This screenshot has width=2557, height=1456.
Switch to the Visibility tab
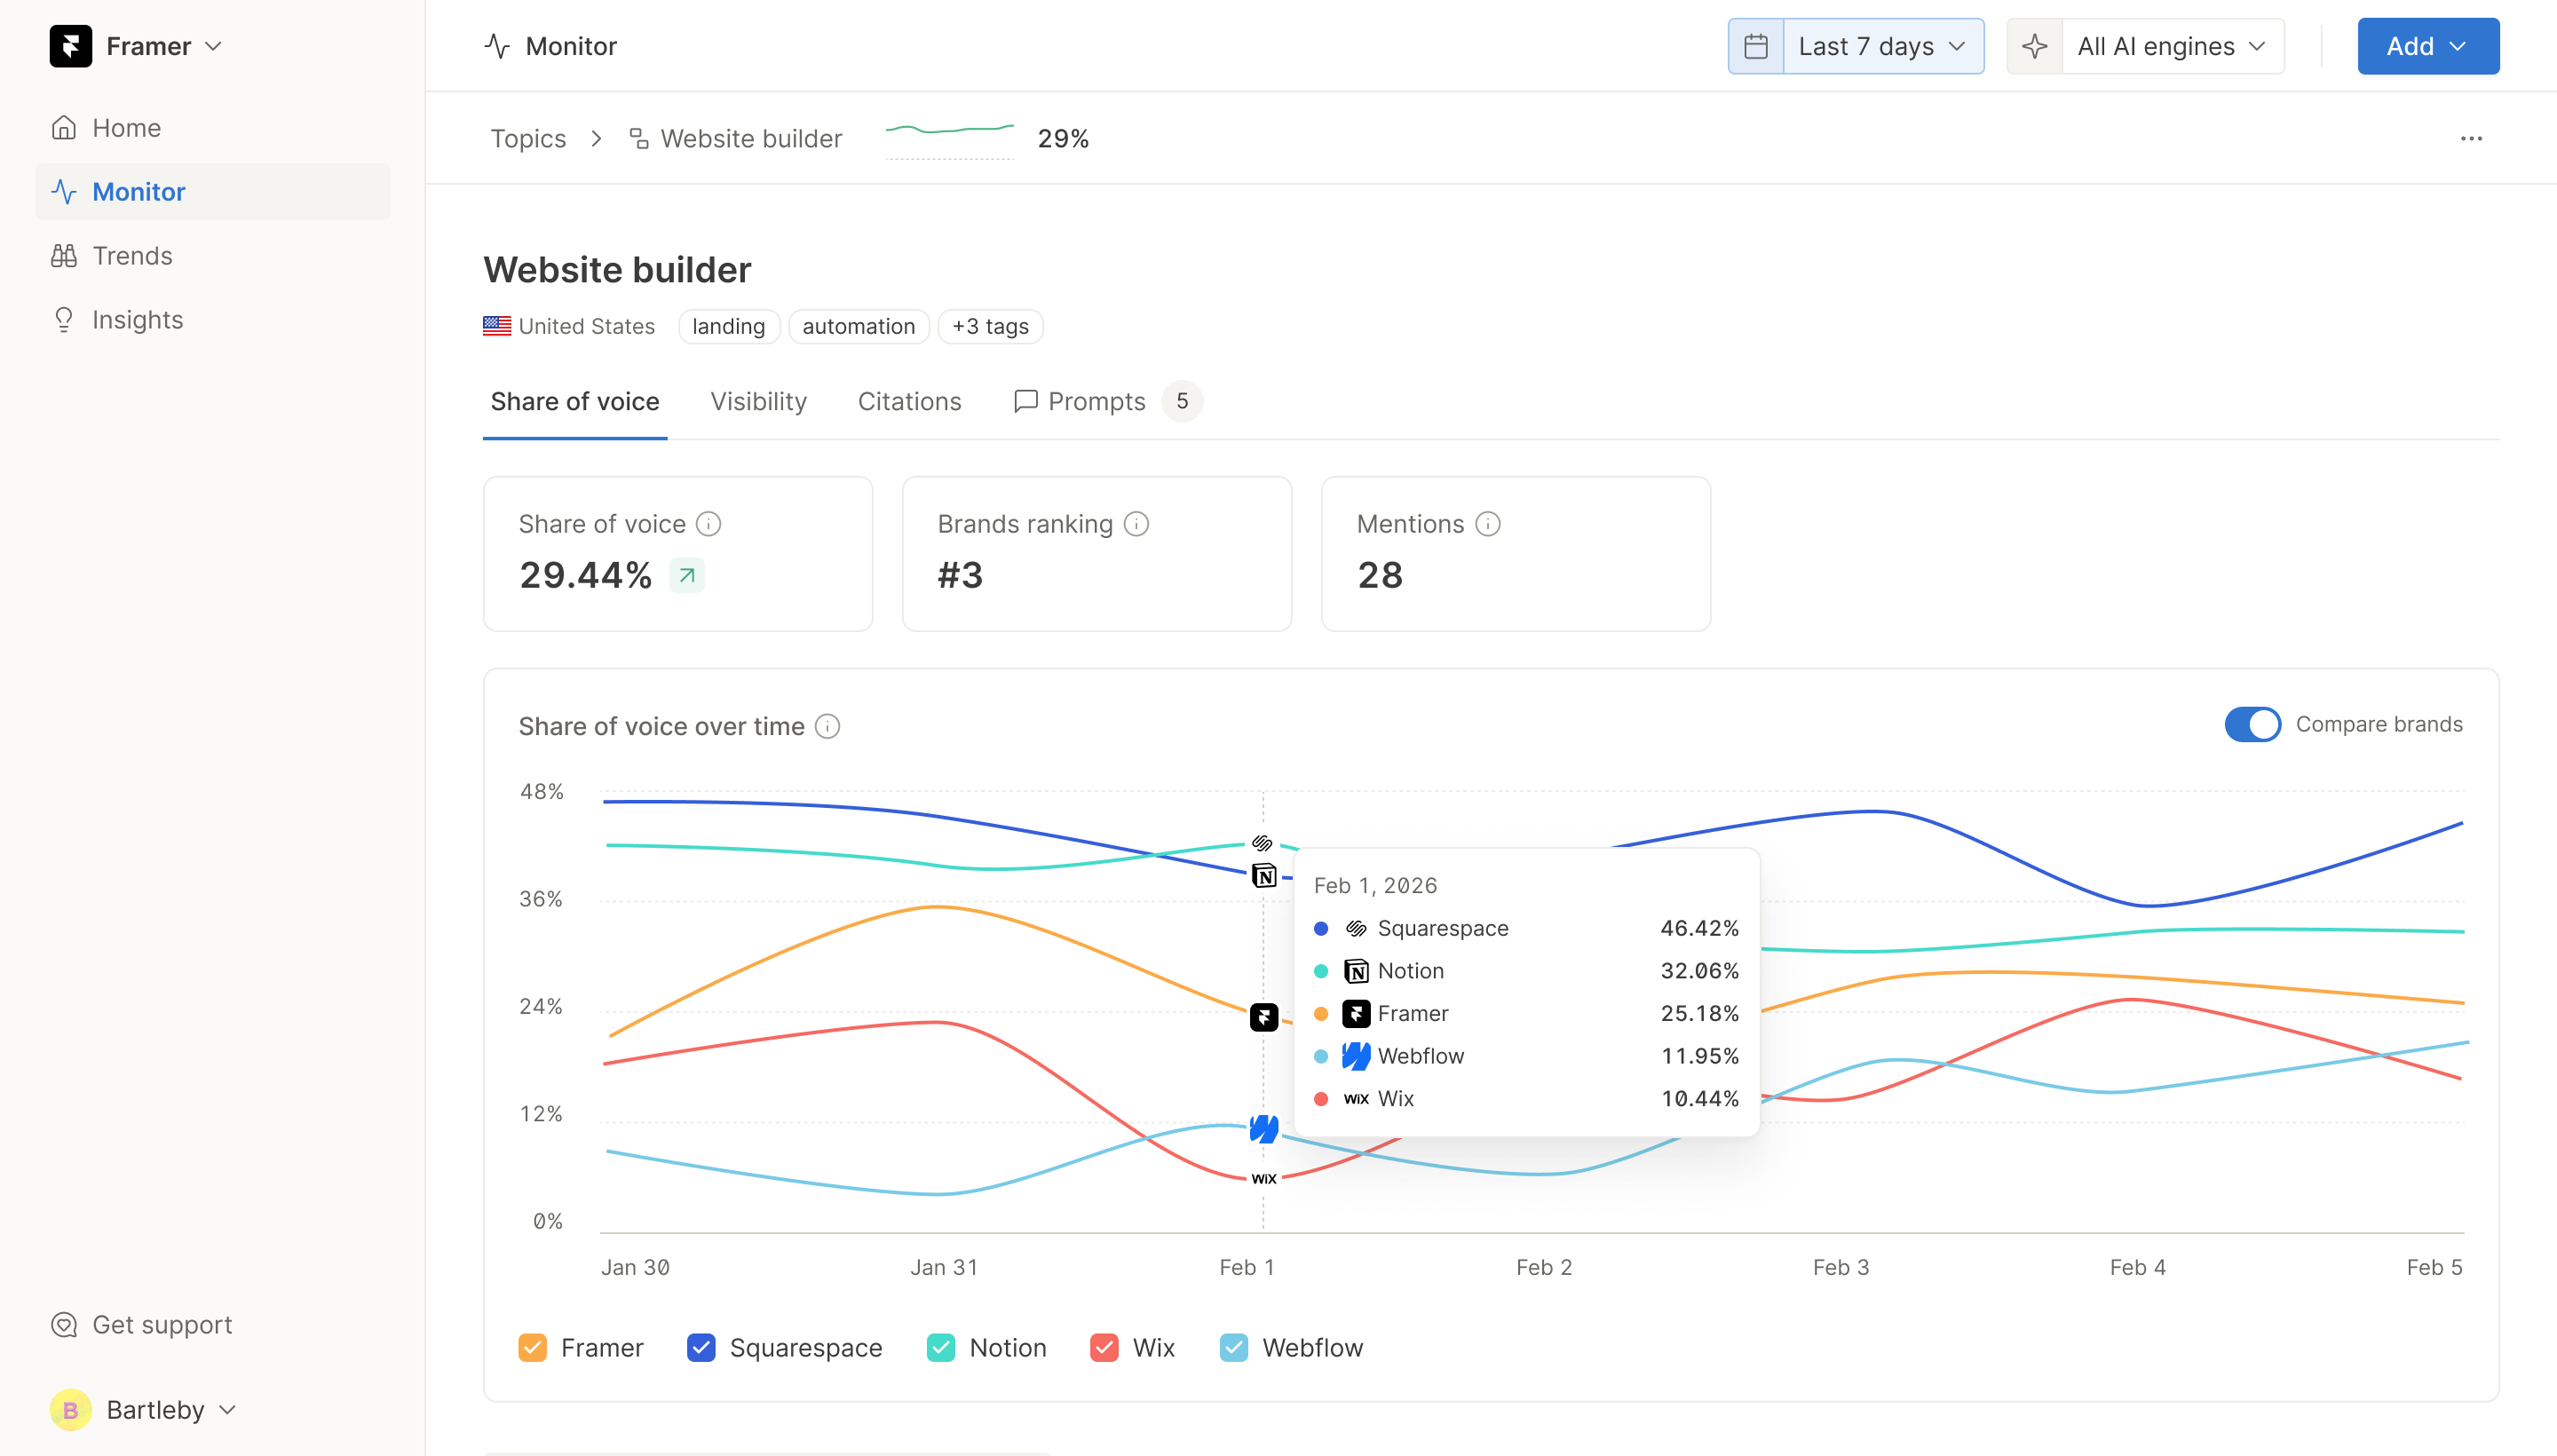(758, 401)
